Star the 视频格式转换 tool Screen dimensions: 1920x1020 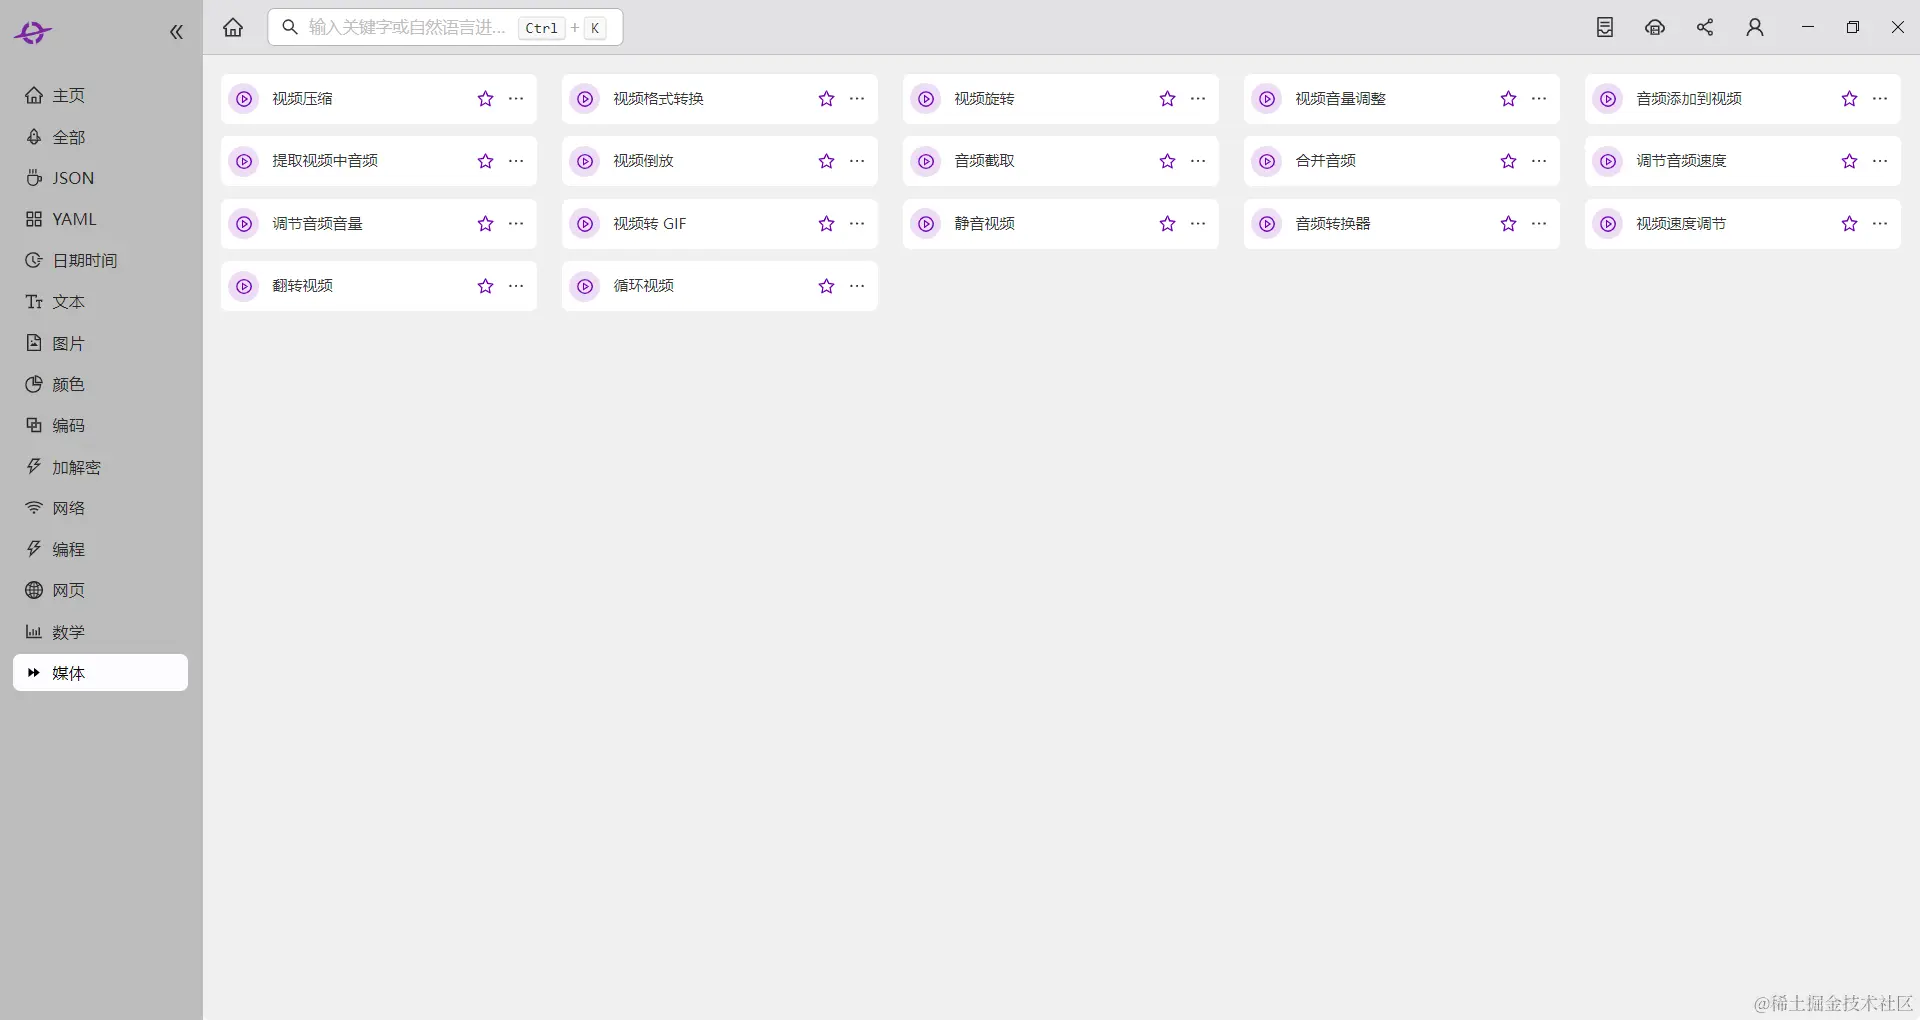coord(826,99)
